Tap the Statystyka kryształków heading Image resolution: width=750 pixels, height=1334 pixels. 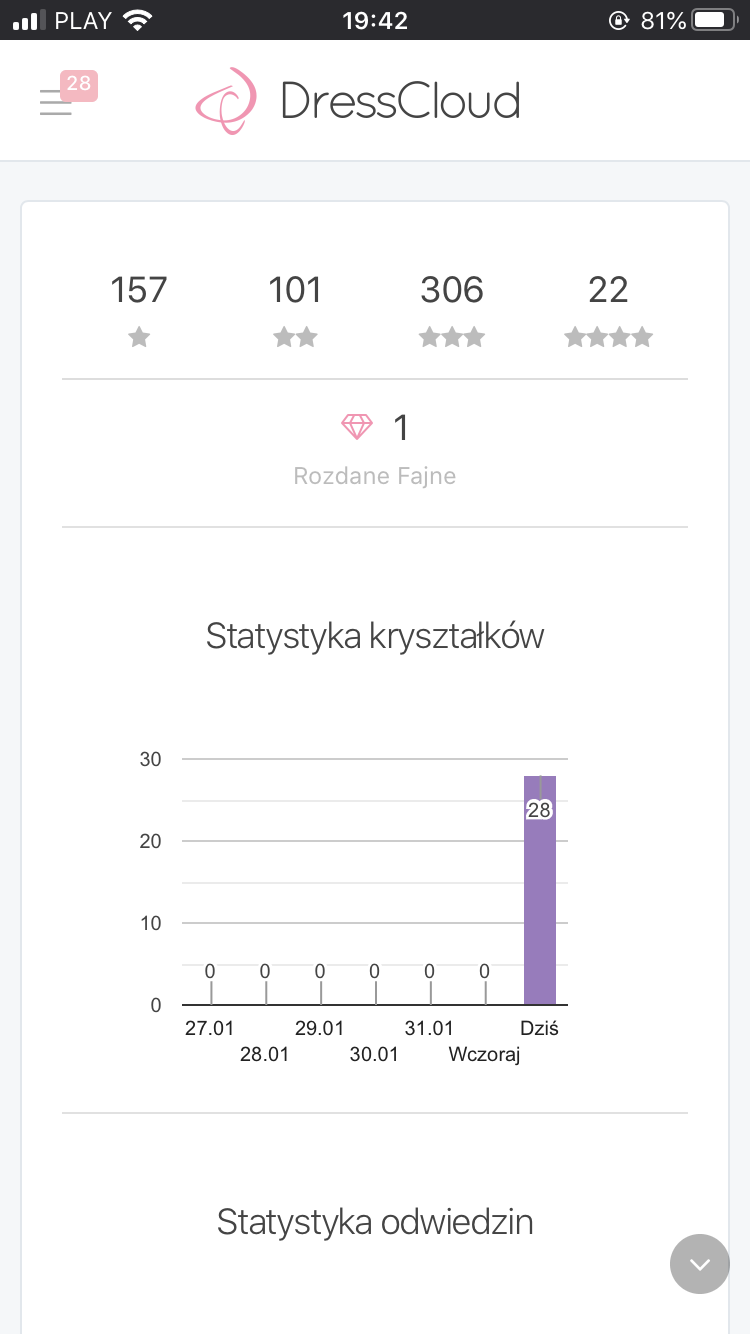[x=375, y=636]
